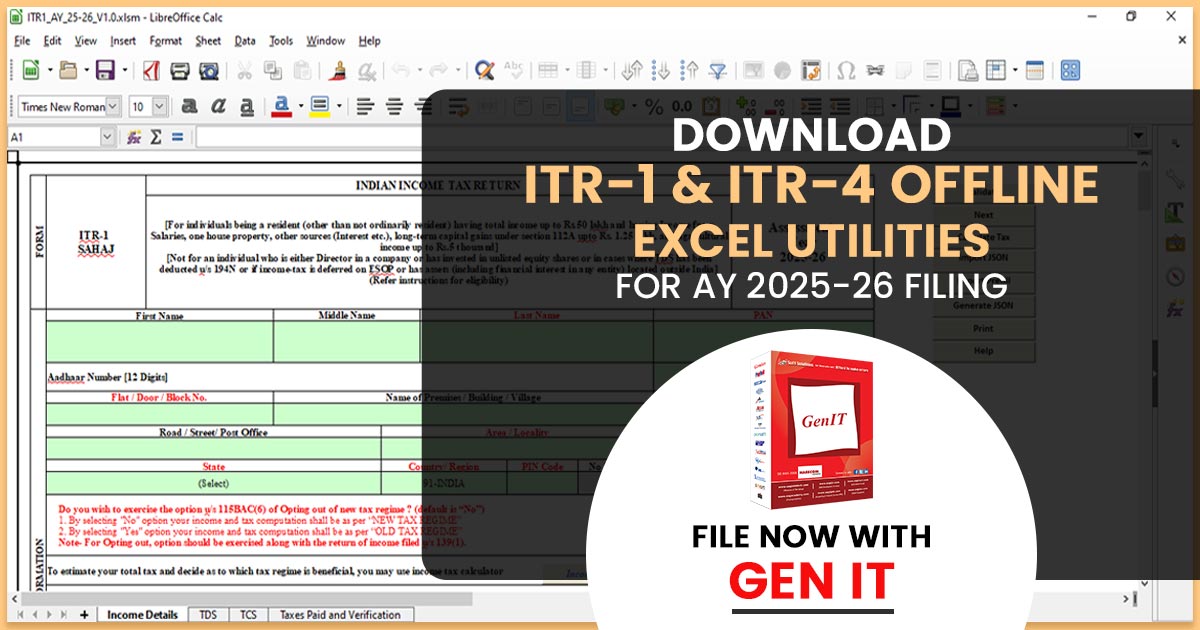Image resolution: width=1200 pixels, height=630 pixels.
Task: Open Find and Replace tool
Action: click(485, 71)
